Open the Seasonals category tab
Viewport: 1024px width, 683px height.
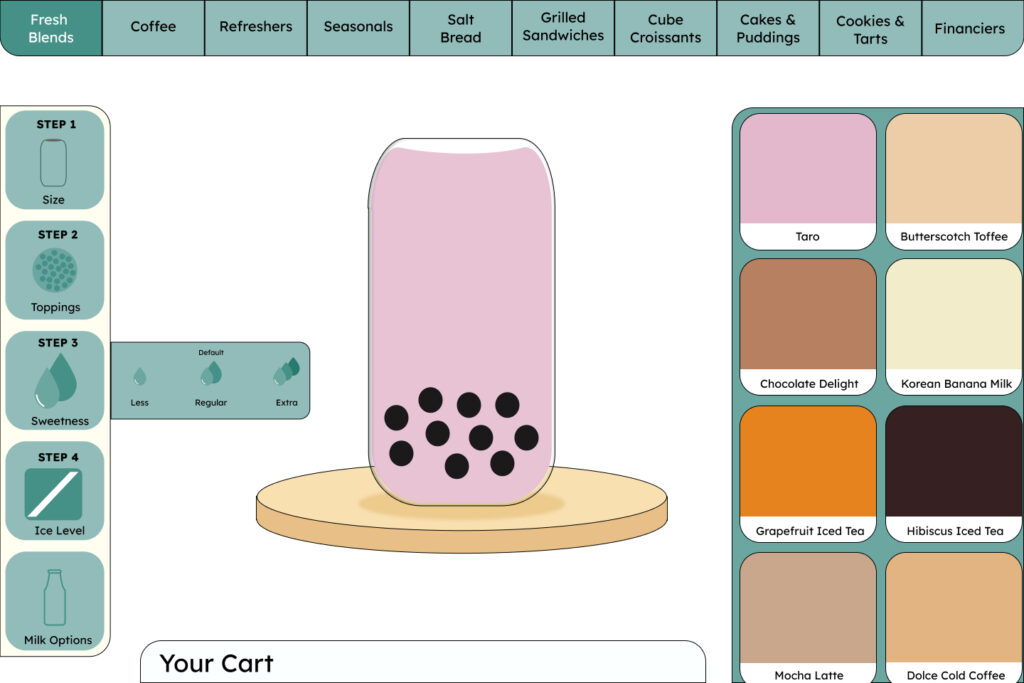[358, 27]
